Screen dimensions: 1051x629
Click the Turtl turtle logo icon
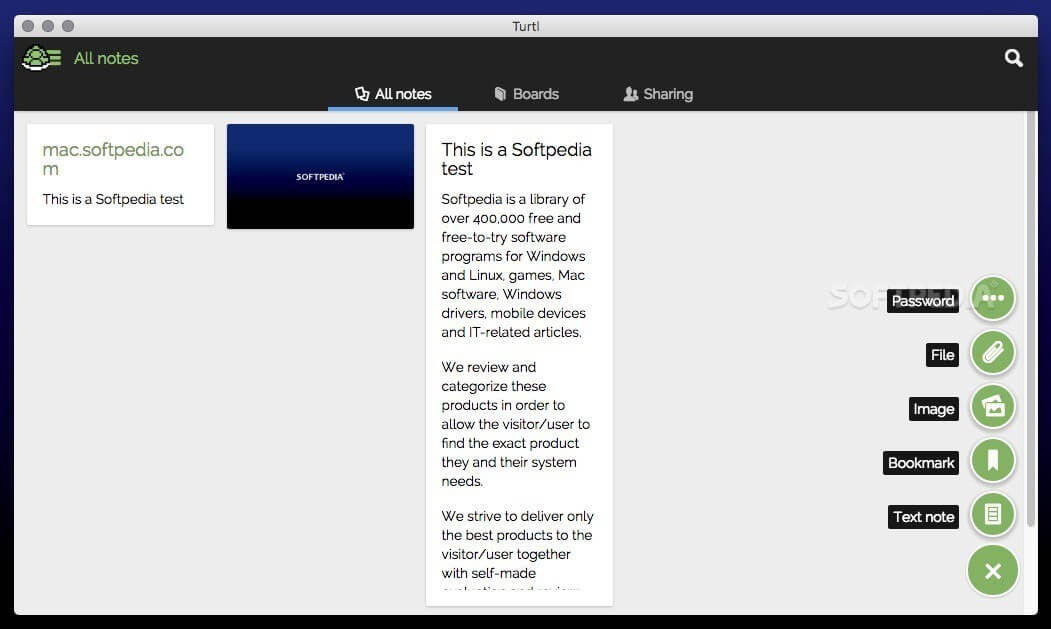(41, 58)
